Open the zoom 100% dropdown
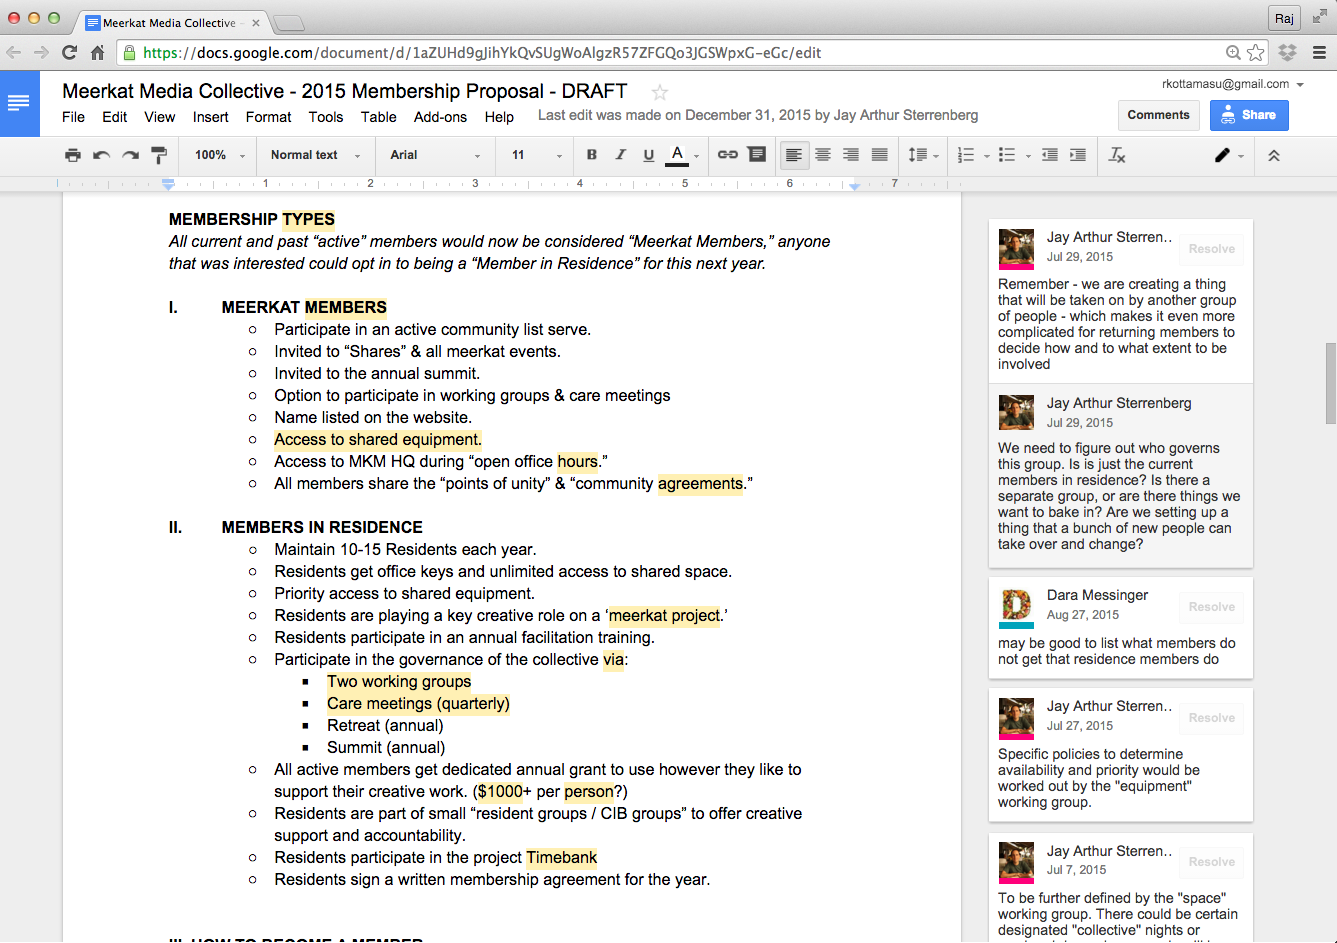The width and height of the screenshot is (1337, 943). click(x=219, y=155)
